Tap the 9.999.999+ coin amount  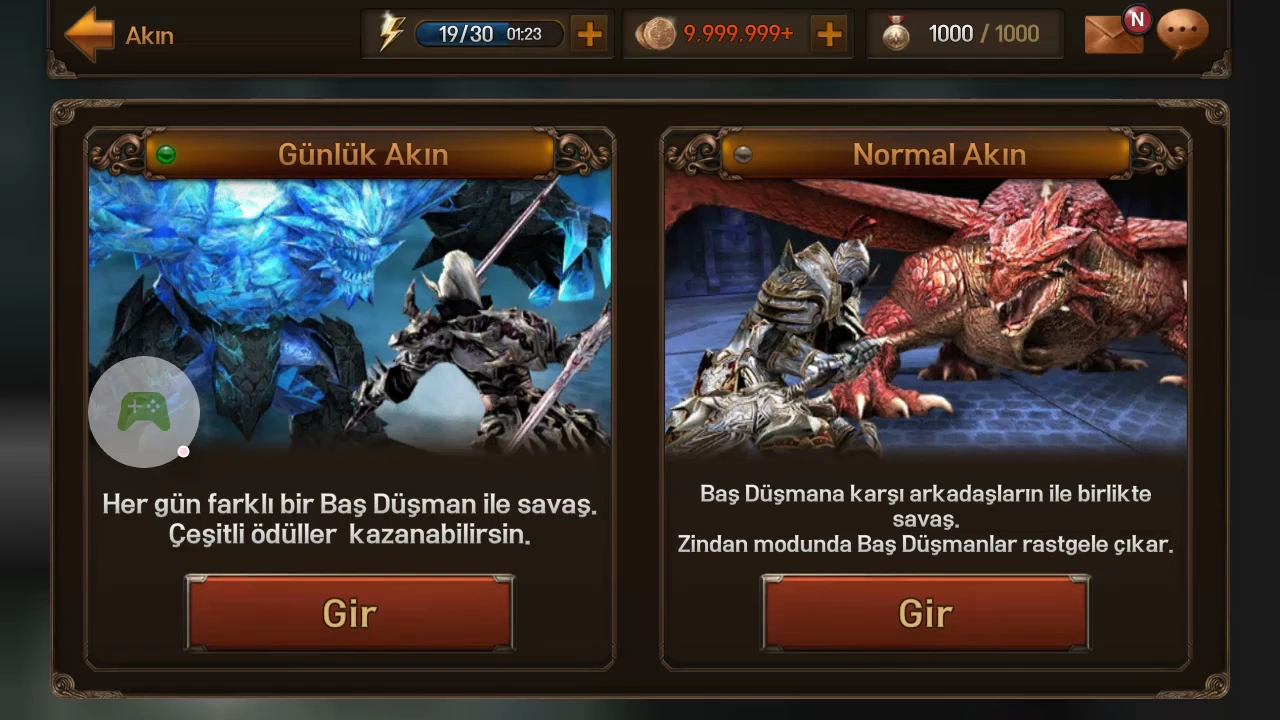coord(738,34)
